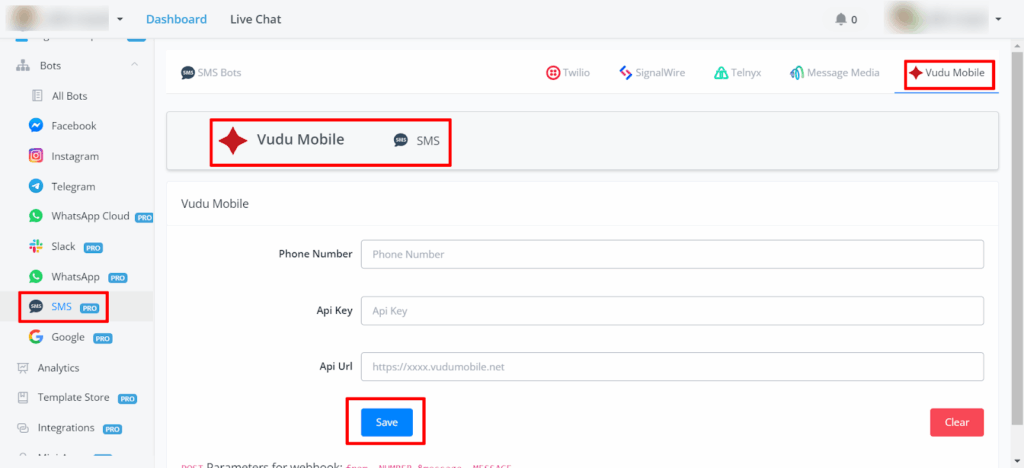Open the account dropdown at top left
Screen dimensions: 1024x468
pyautogui.click(x=120, y=19)
